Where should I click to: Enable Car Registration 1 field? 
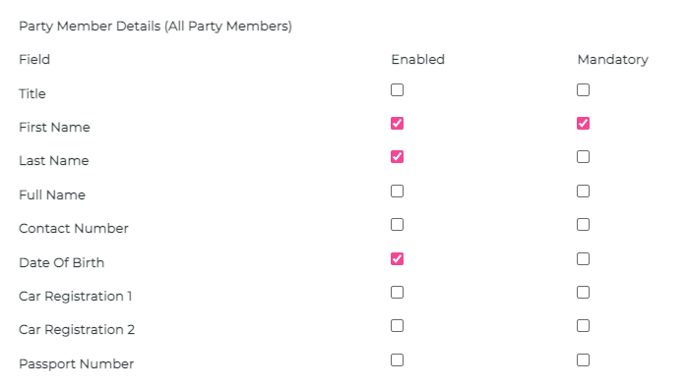(x=397, y=293)
